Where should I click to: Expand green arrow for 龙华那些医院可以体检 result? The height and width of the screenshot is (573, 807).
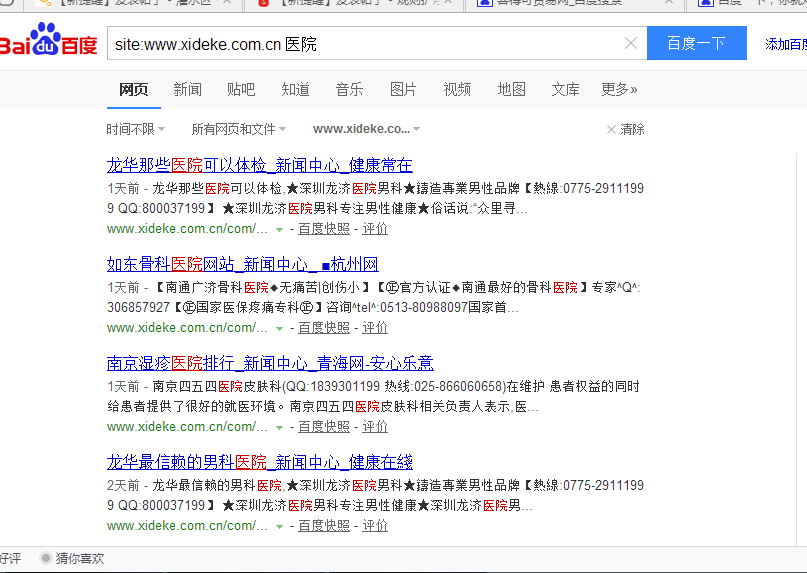279,230
